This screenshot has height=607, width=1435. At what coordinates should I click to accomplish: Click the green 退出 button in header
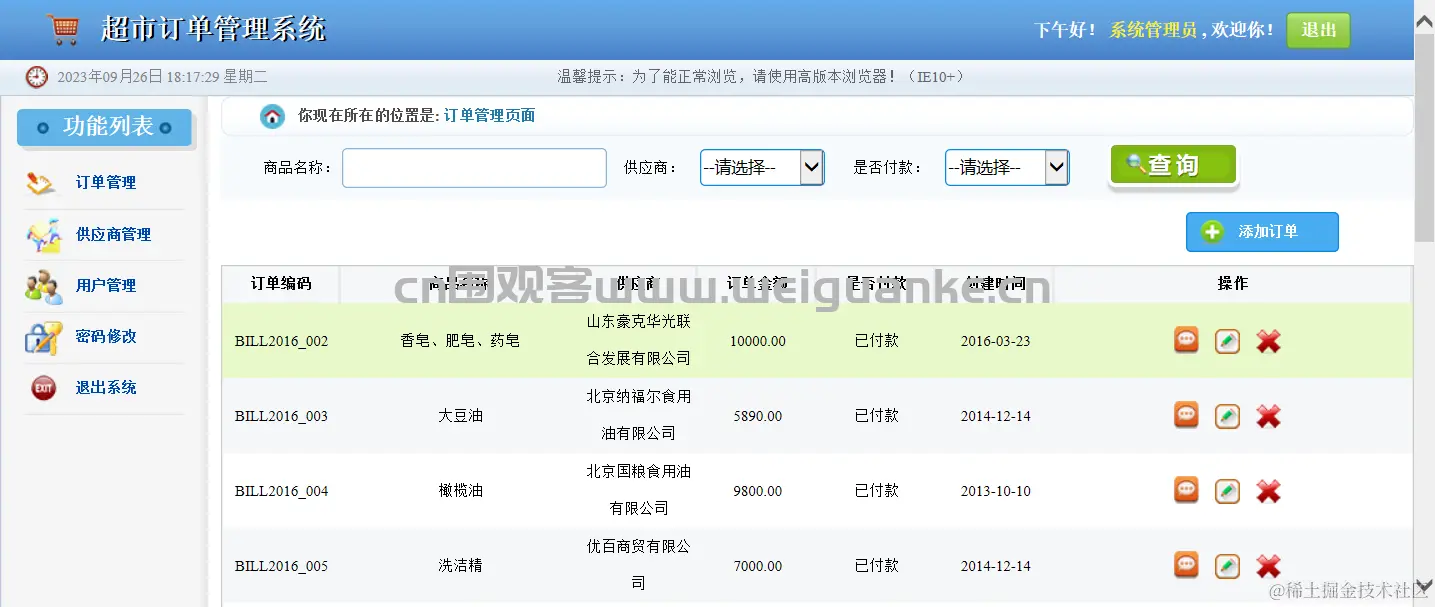pyautogui.click(x=1318, y=30)
